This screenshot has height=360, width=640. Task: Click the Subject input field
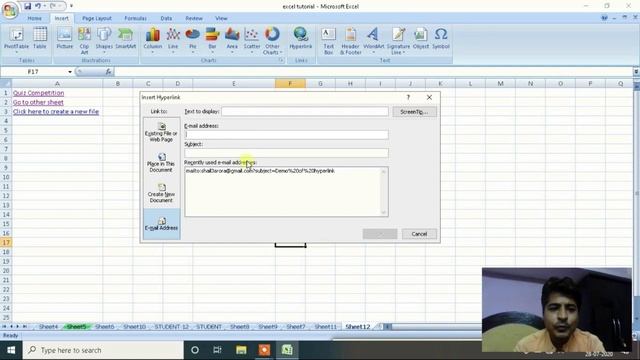point(286,153)
